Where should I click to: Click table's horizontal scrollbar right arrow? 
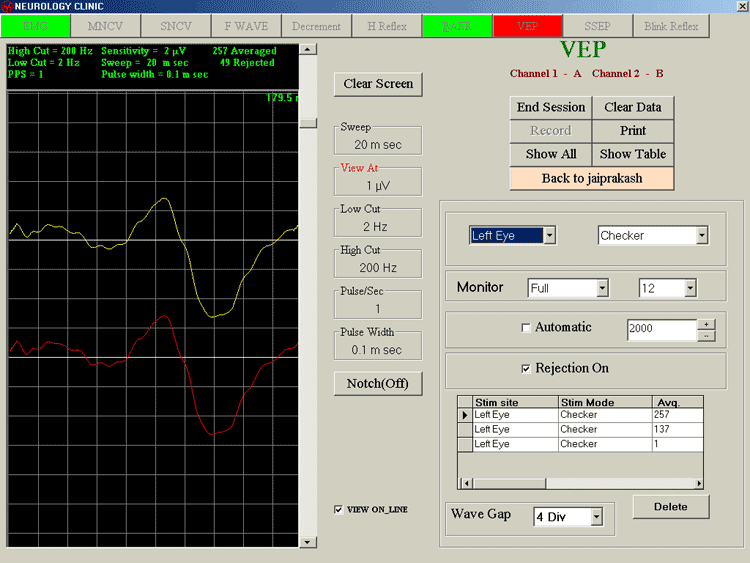tap(698, 483)
